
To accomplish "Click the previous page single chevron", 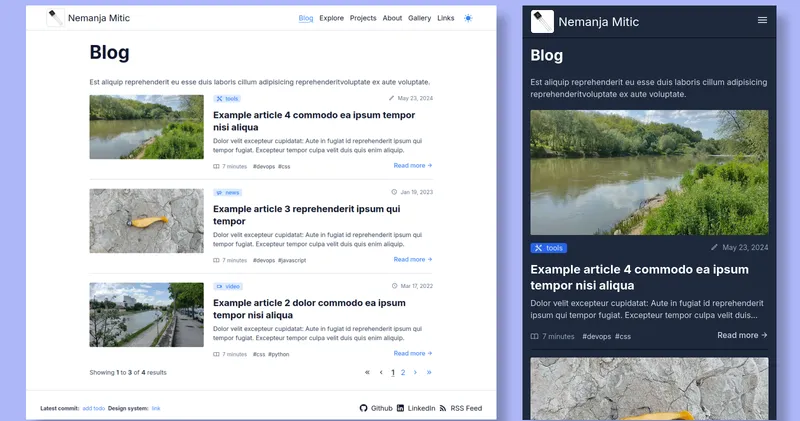I will 380,372.
